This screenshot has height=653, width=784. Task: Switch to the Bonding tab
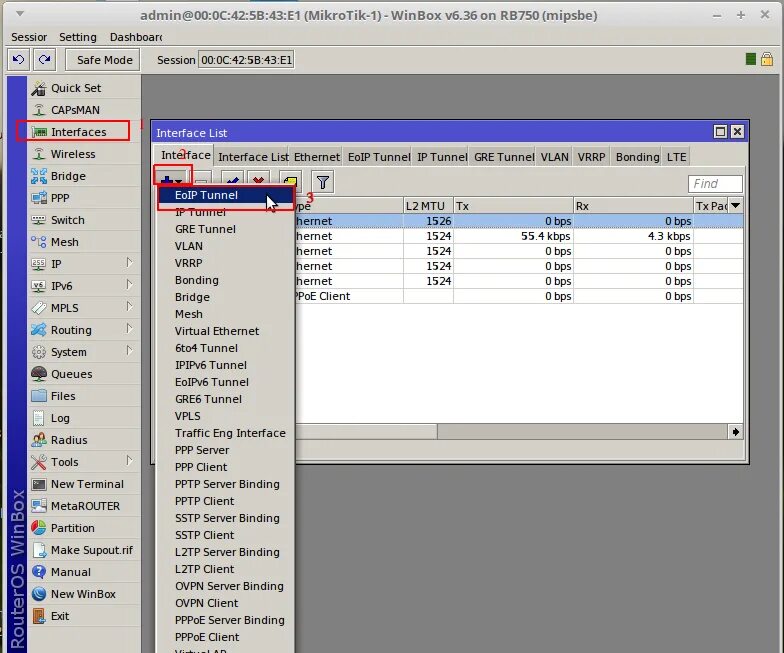[x=637, y=157]
